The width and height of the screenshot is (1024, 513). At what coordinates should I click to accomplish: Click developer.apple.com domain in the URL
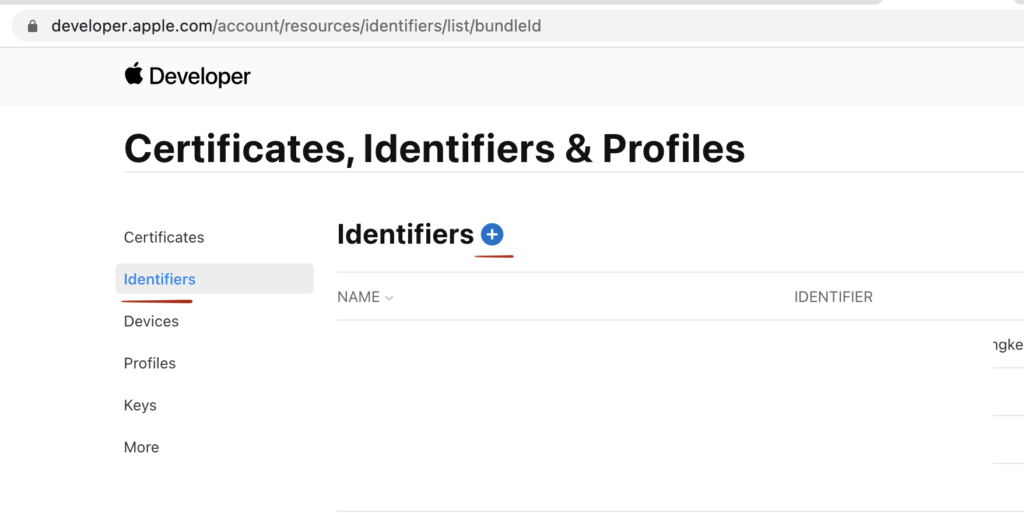(131, 26)
